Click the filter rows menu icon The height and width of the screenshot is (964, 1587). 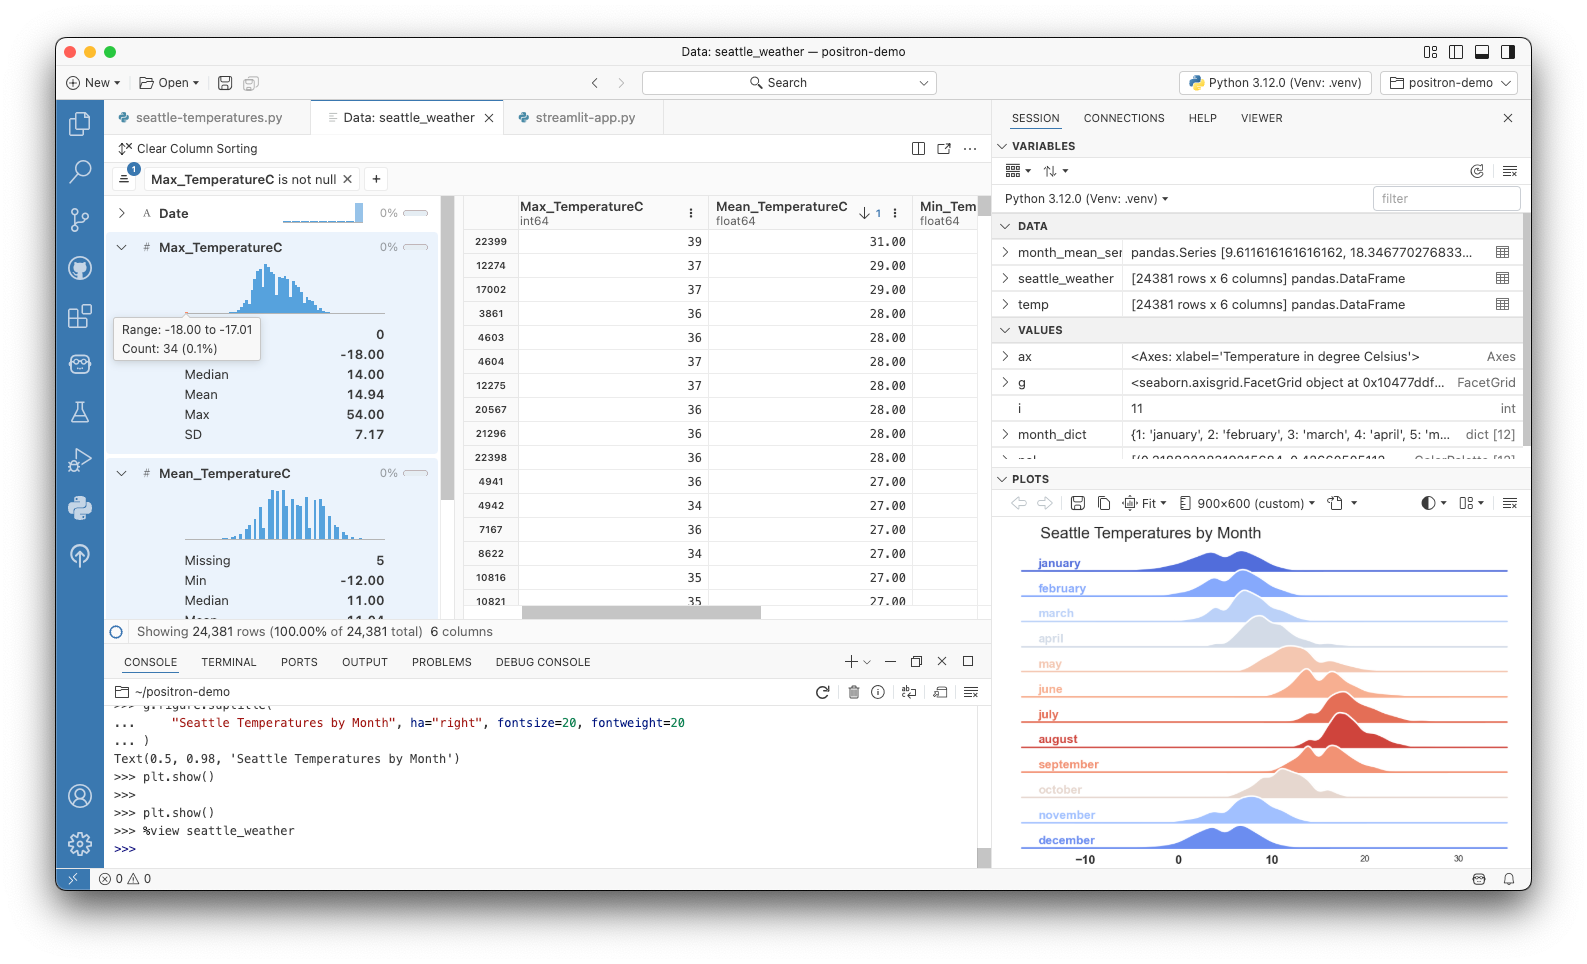(125, 179)
